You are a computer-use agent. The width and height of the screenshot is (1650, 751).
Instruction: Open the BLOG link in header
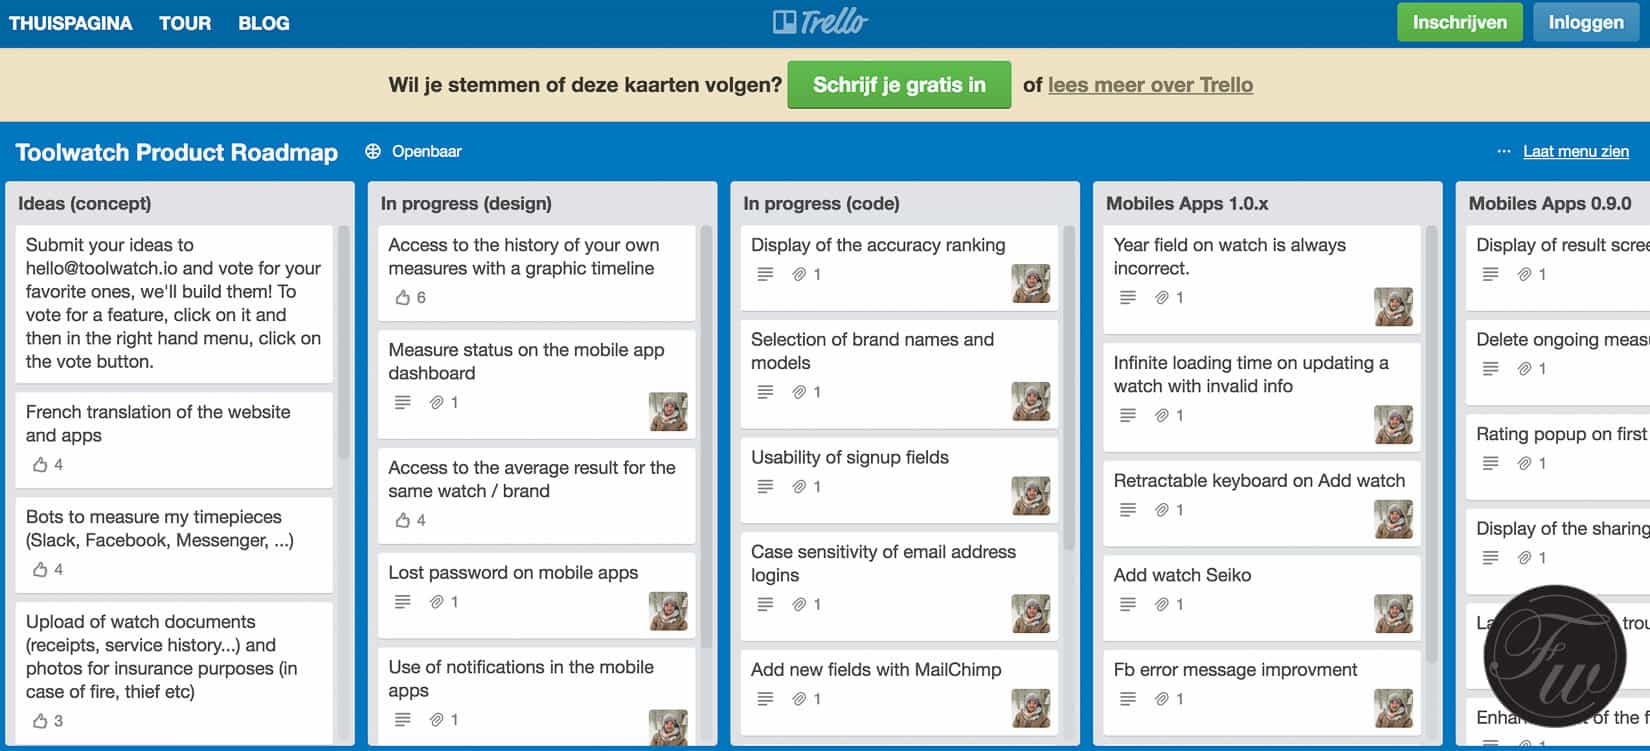point(264,23)
